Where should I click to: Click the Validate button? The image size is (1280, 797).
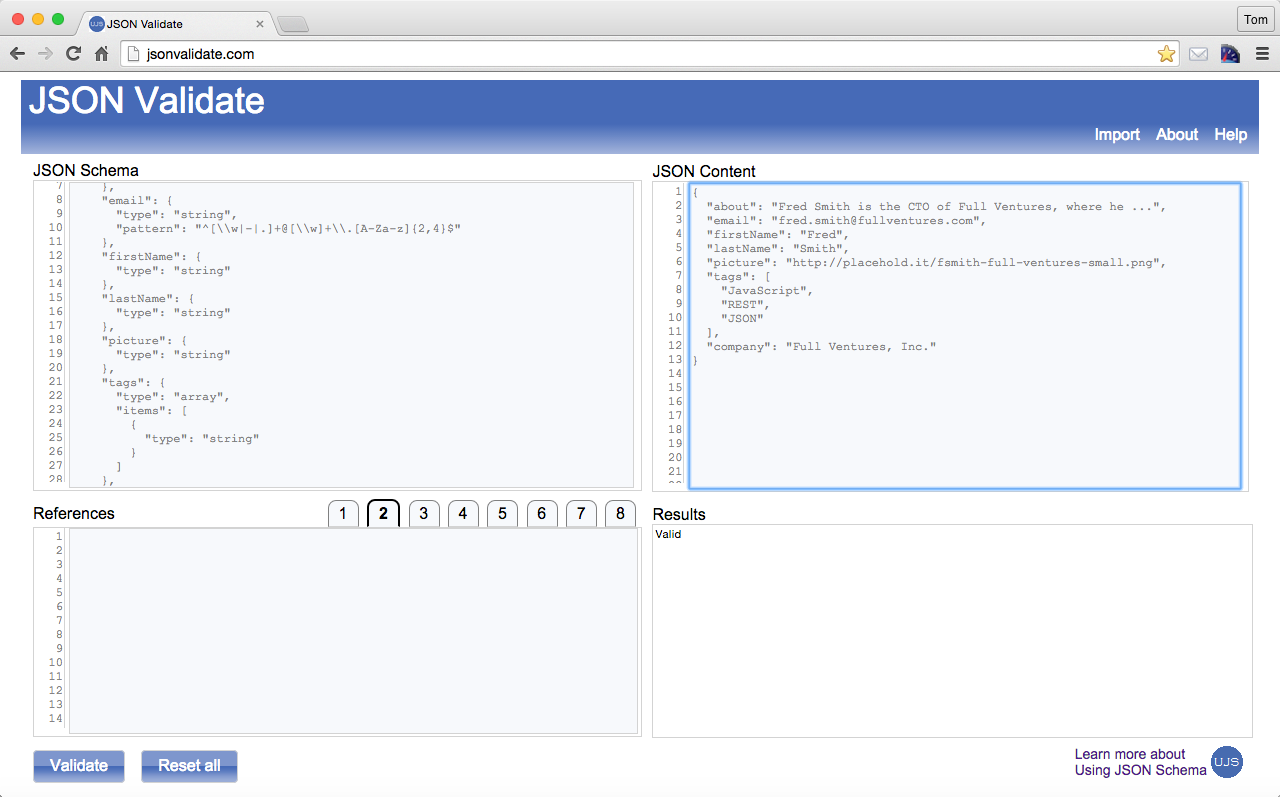tap(78, 765)
